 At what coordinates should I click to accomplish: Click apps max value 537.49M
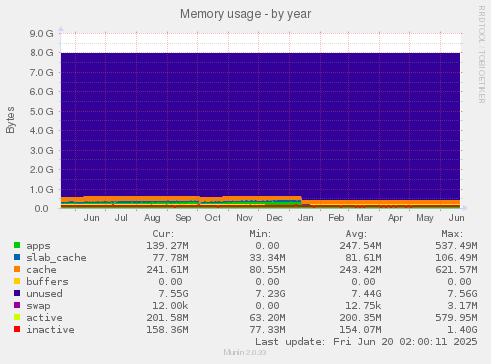pos(456,246)
